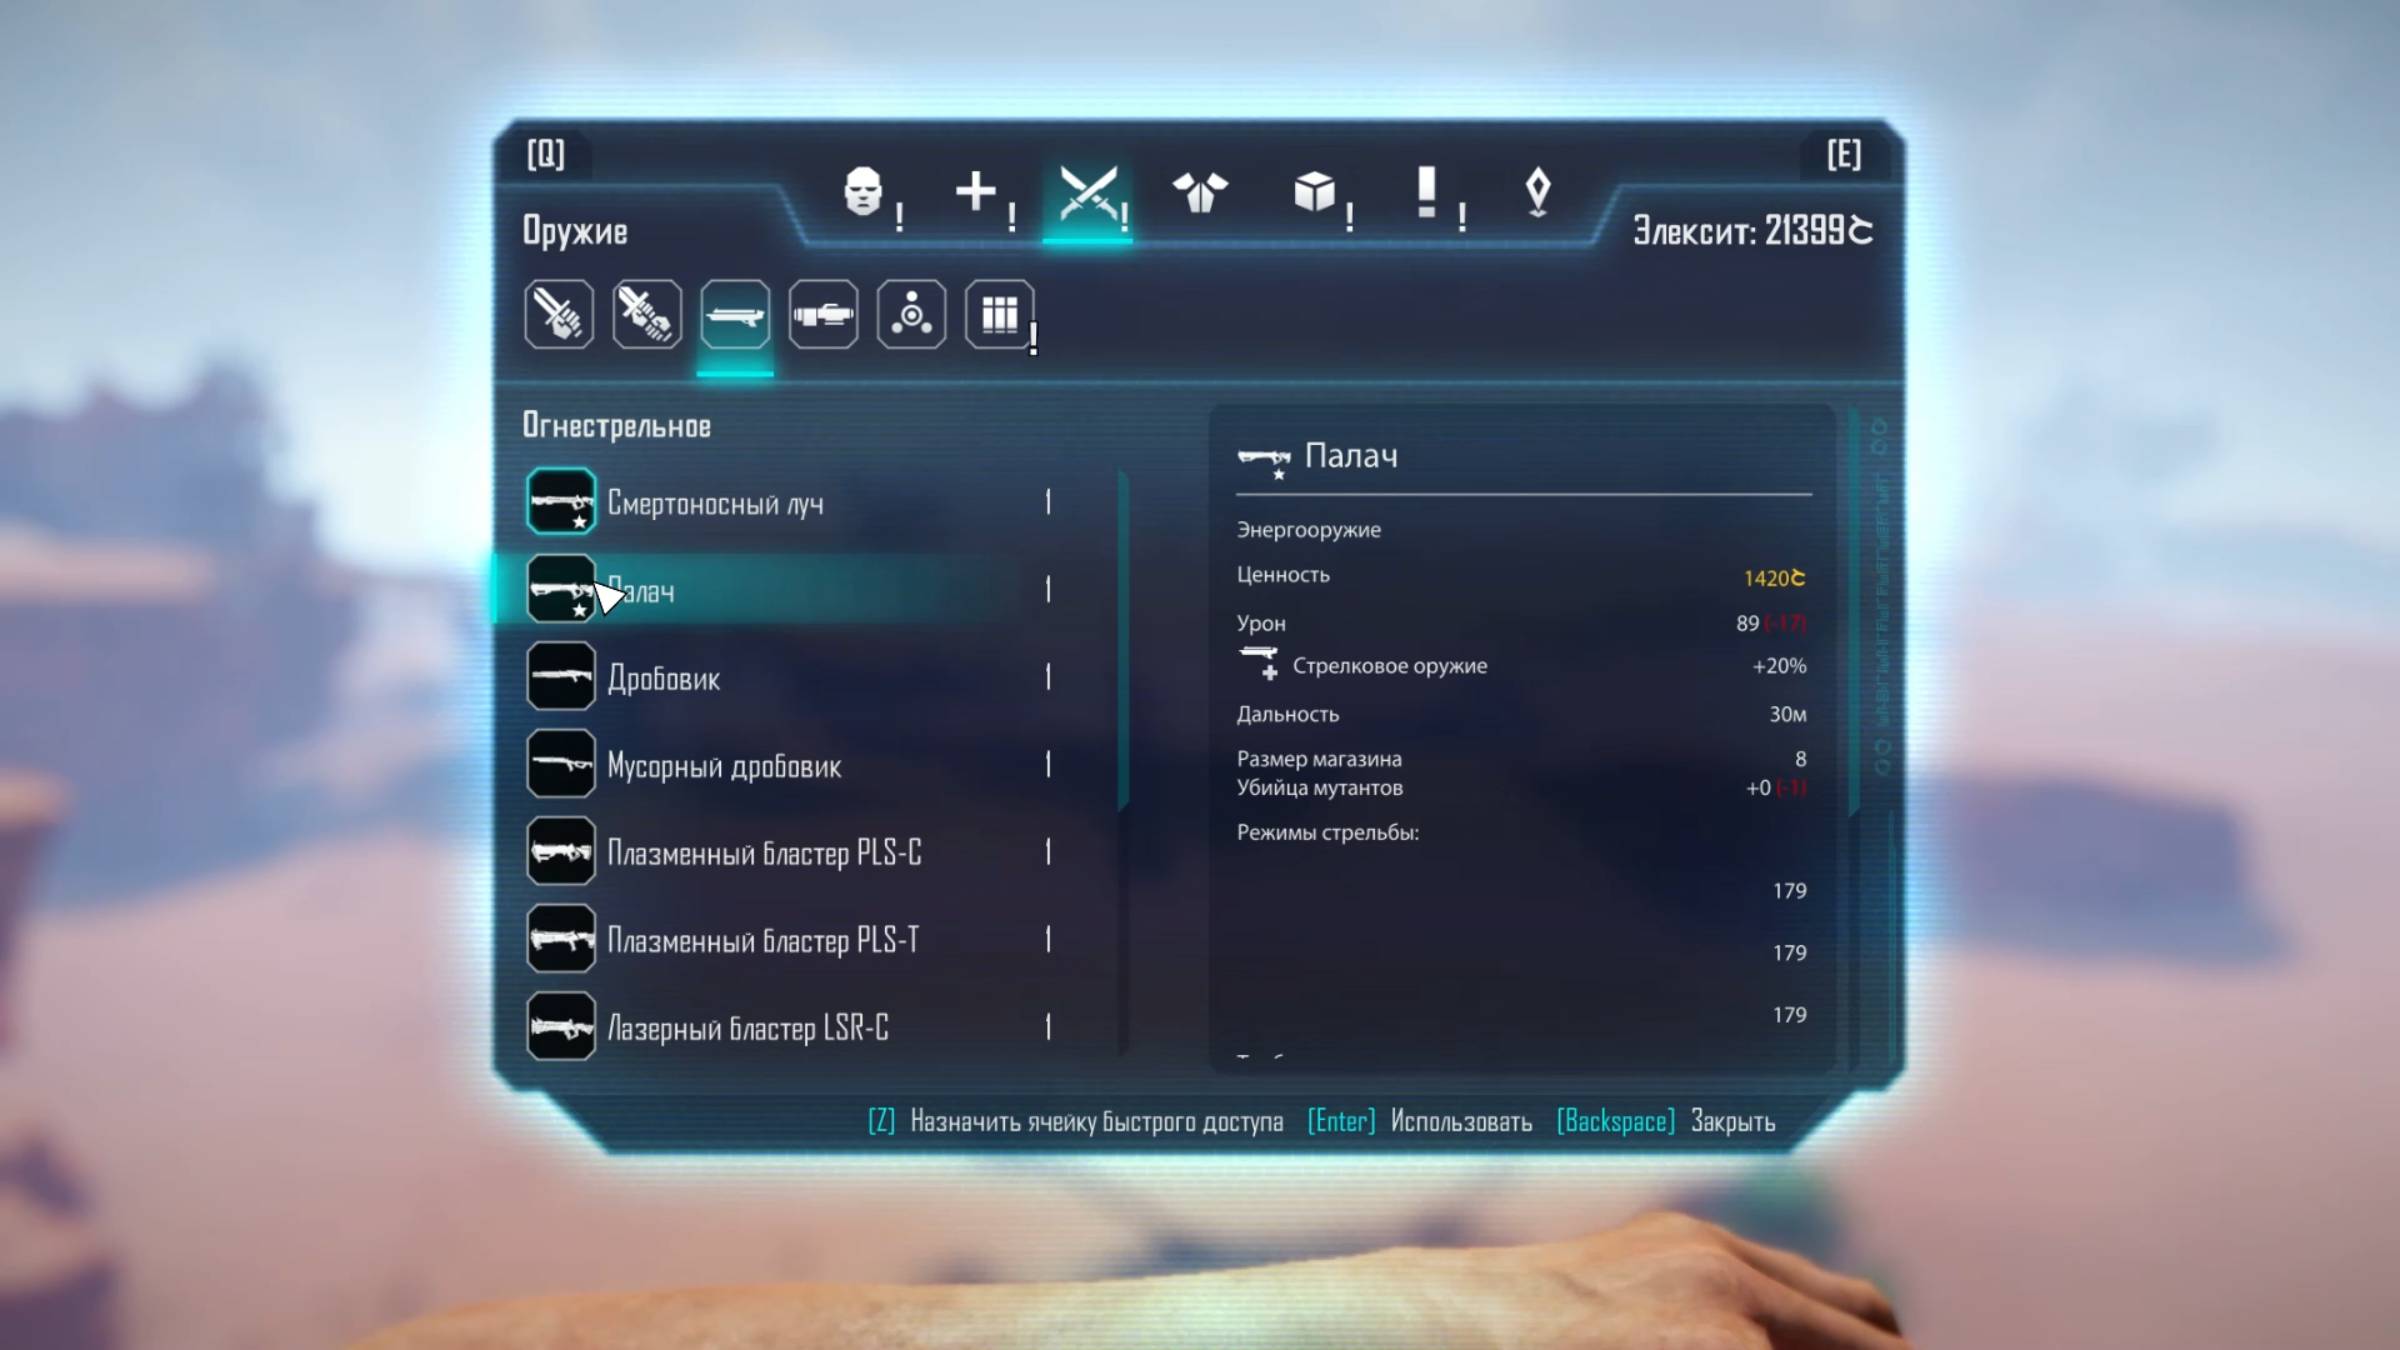
Task: Select the grenades filter icon
Action: tap(911, 315)
